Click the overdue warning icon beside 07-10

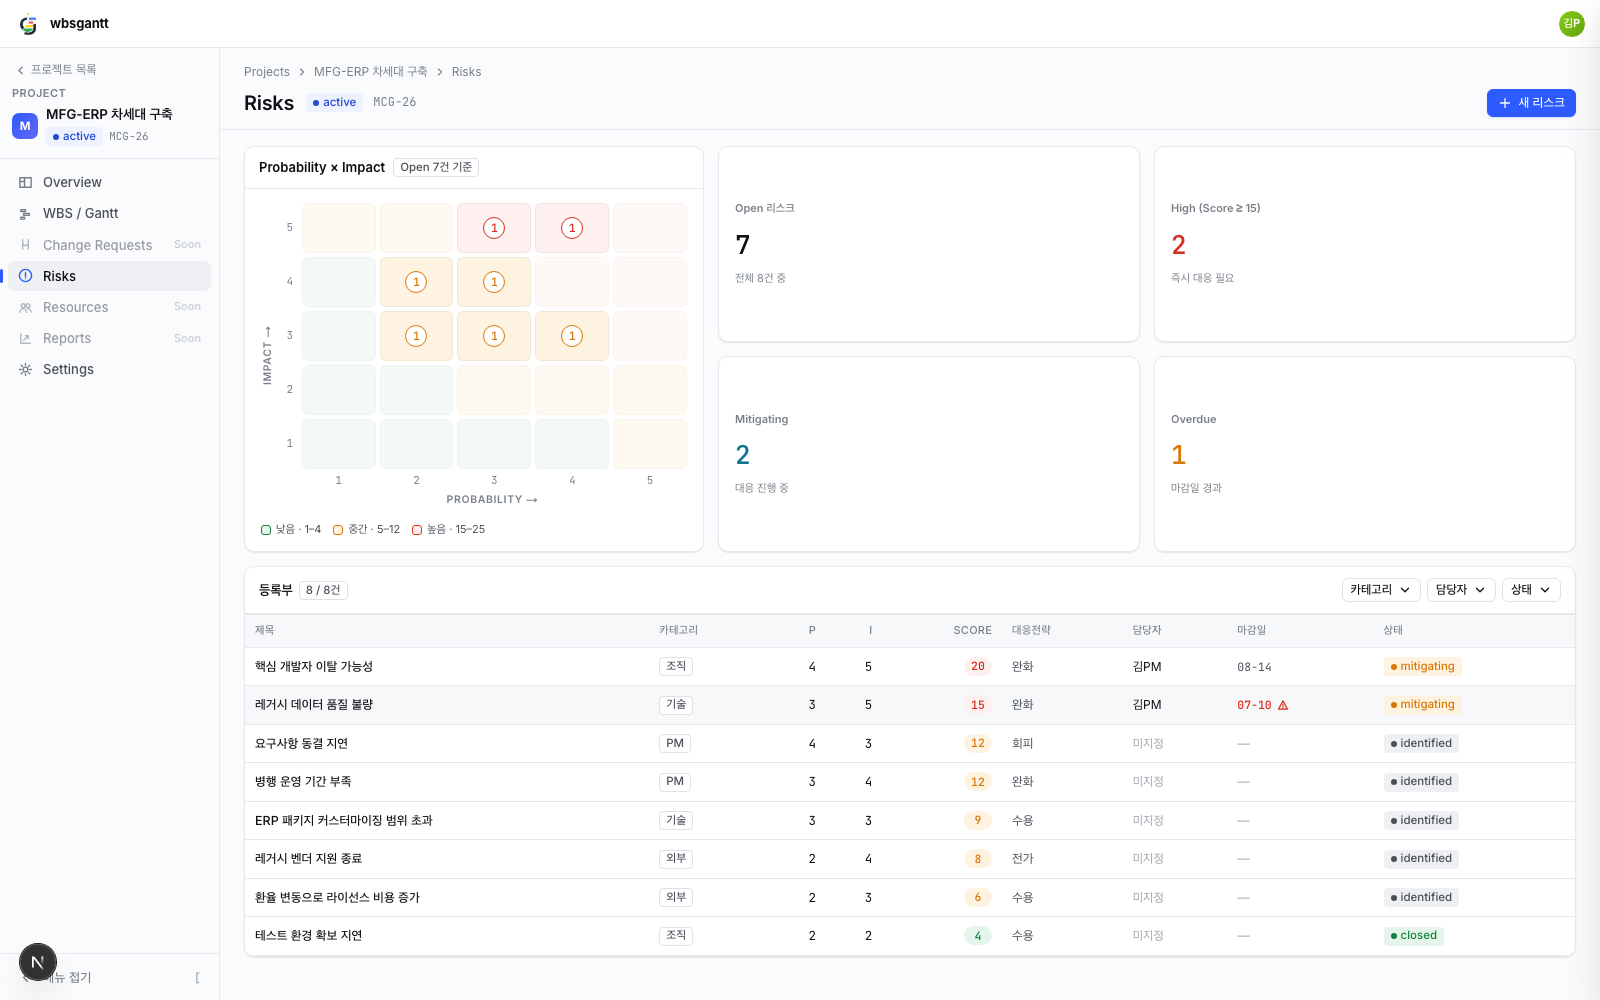tap(1283, 705)
